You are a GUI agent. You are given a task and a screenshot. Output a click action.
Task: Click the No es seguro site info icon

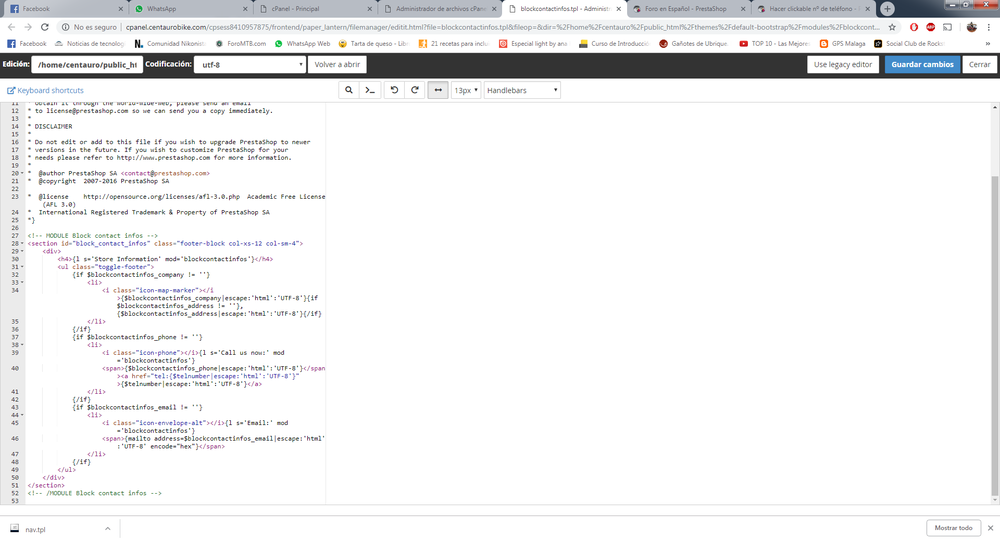(x=66, y=27)
